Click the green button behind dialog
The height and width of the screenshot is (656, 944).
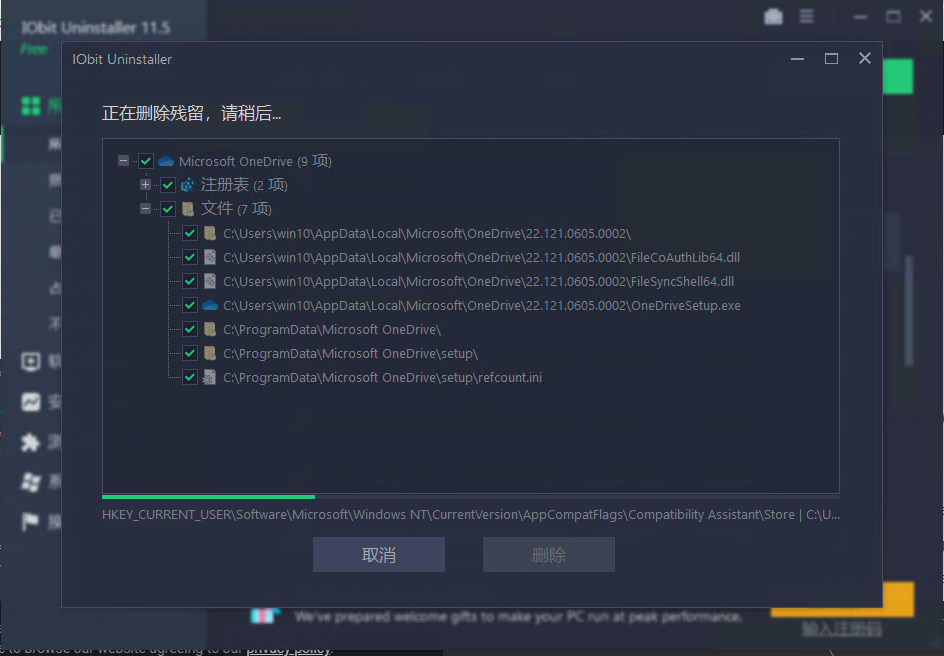(898, 76)
